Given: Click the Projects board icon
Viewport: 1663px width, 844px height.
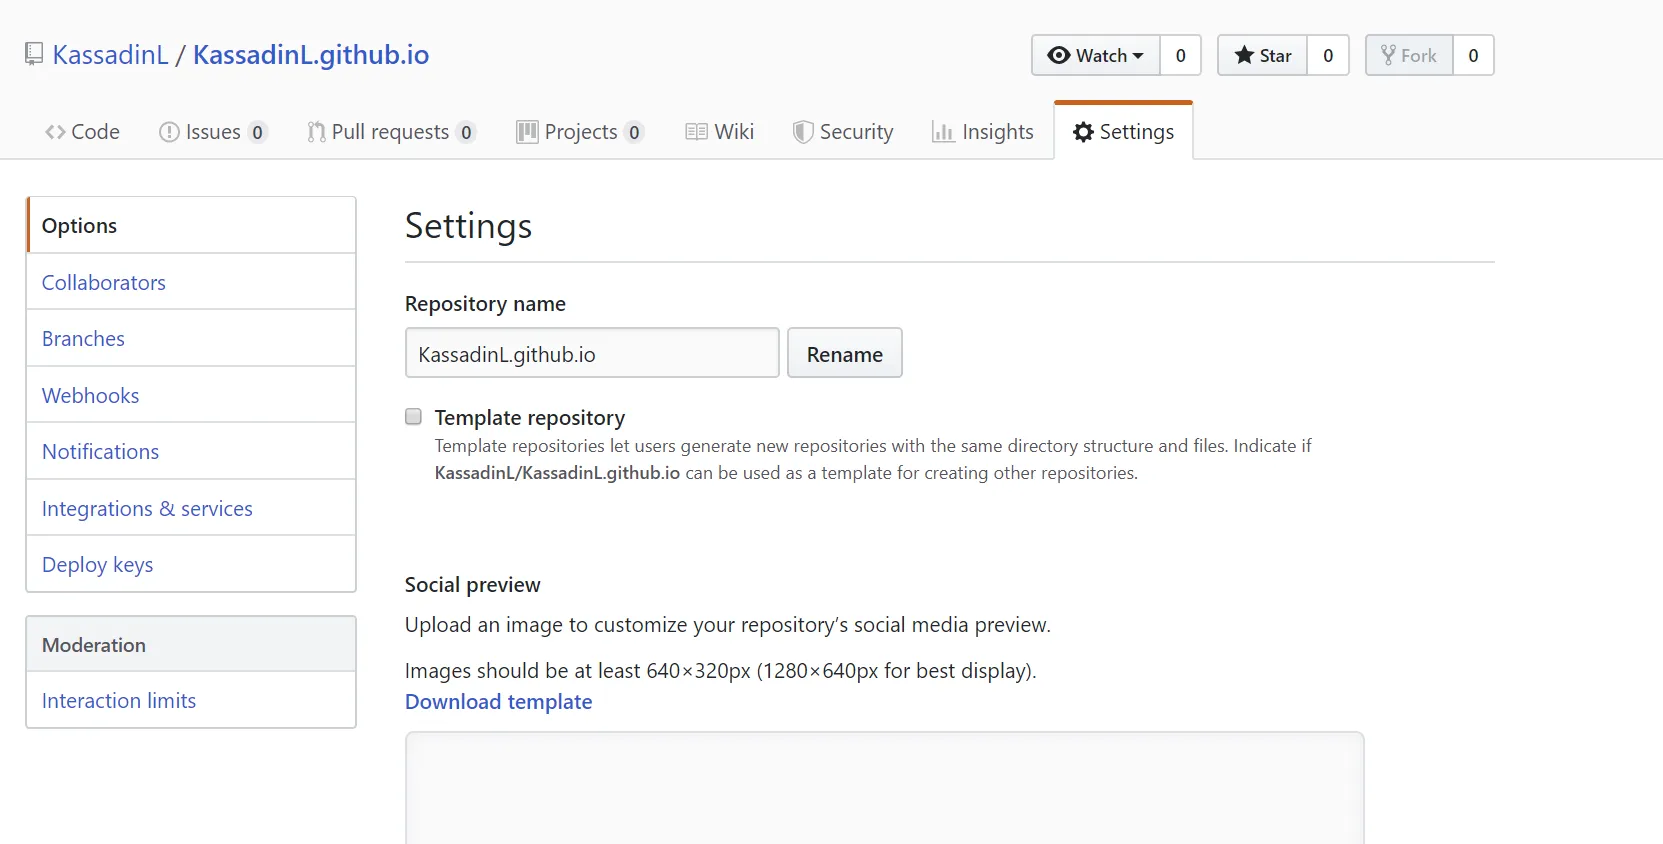Looking at the screenshot, I should tap(527, 132).
